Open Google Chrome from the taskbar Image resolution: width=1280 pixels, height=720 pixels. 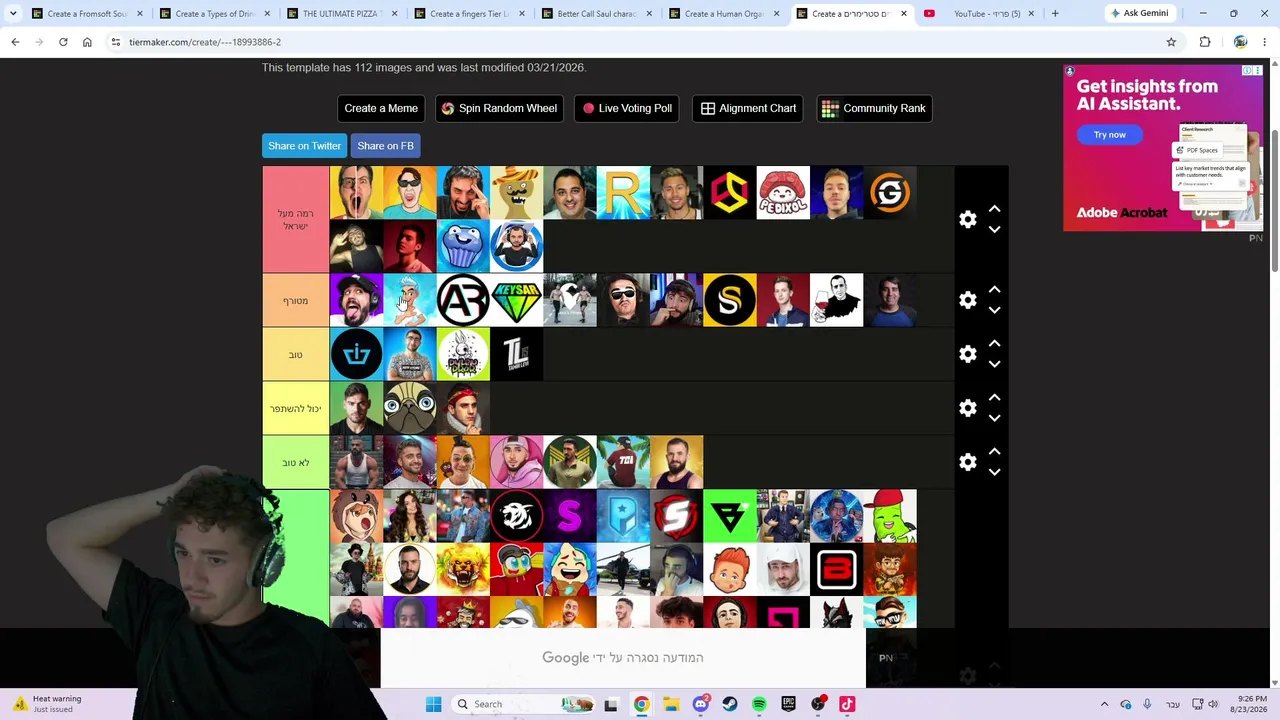641,704
